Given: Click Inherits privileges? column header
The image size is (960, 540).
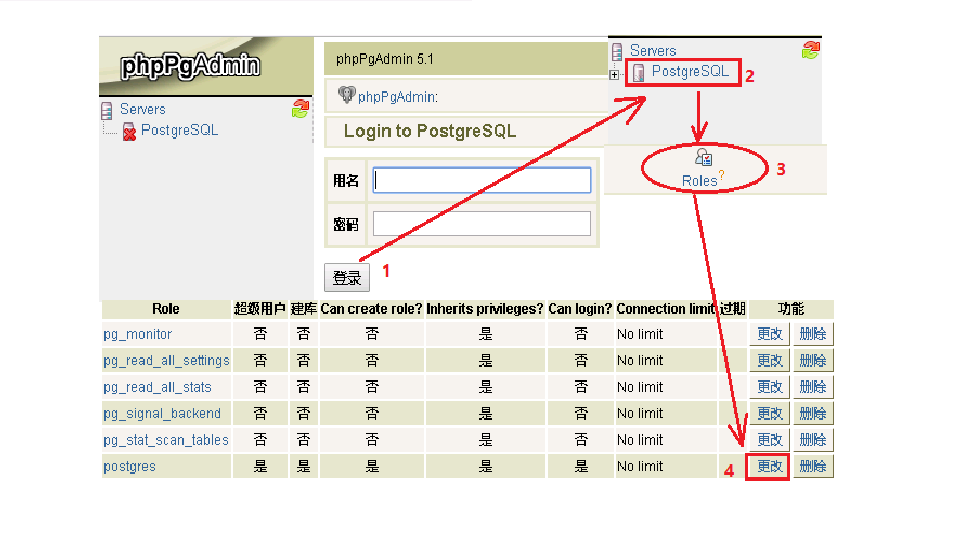Looking at the screenshot, I should (484, 309).
